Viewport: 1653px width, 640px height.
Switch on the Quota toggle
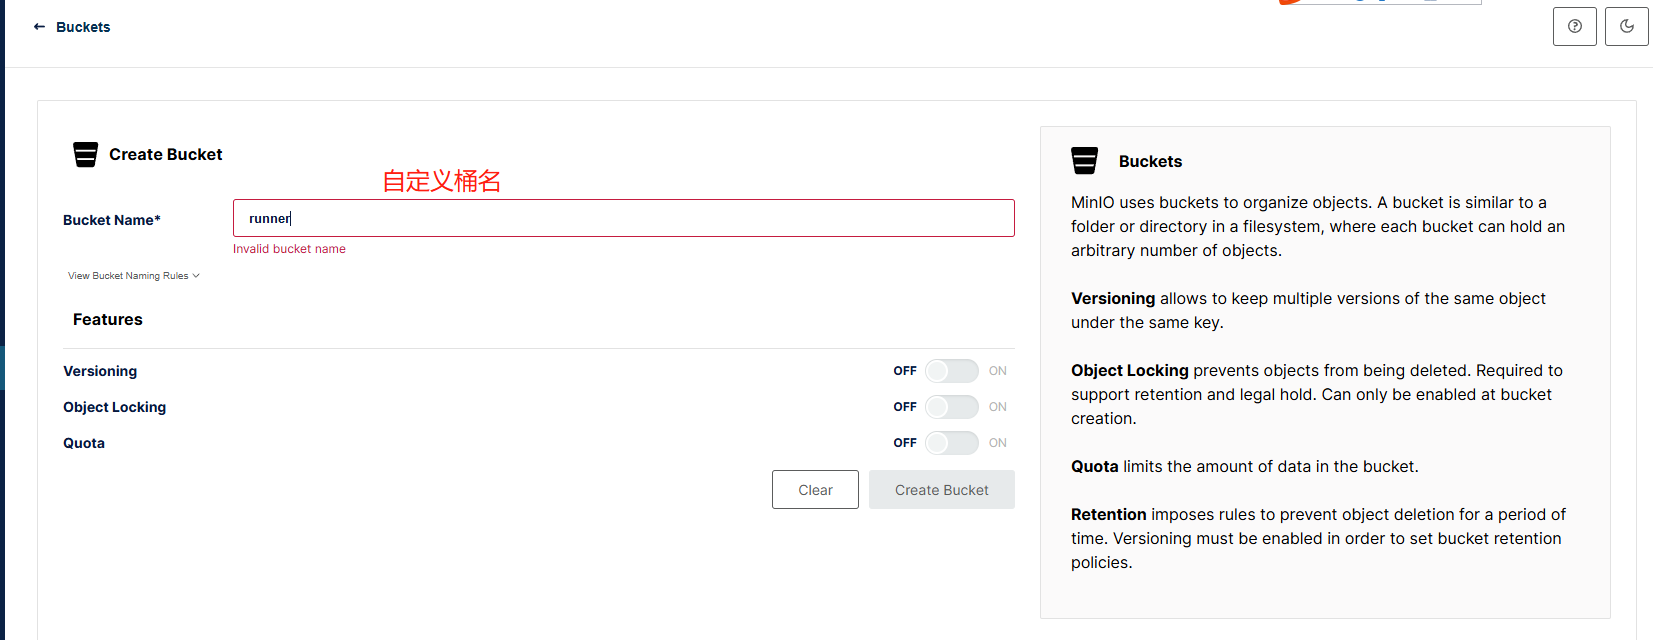point(951,443)
